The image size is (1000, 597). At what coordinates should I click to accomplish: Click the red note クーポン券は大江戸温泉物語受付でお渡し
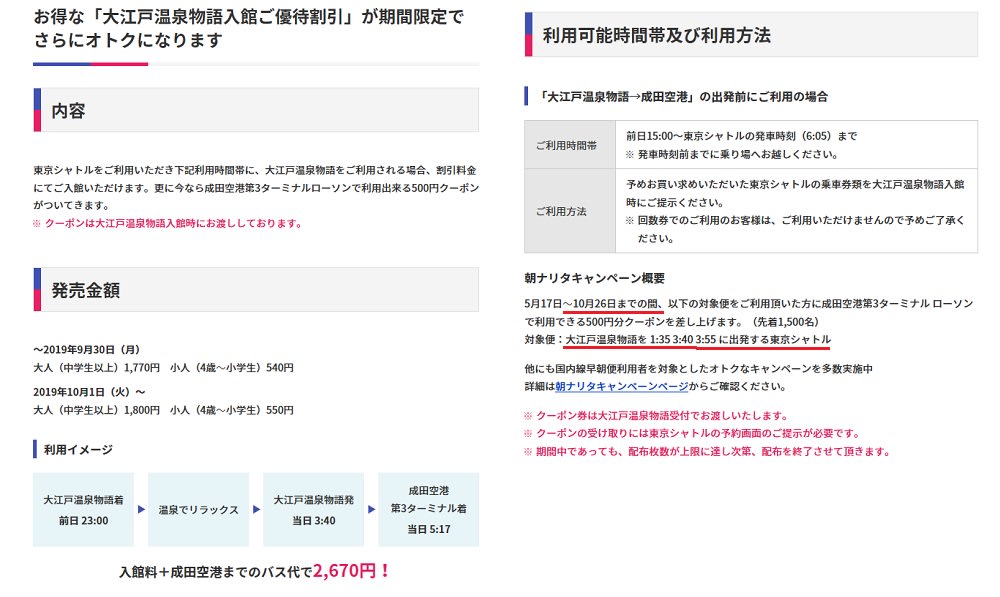tap(656, 416)
